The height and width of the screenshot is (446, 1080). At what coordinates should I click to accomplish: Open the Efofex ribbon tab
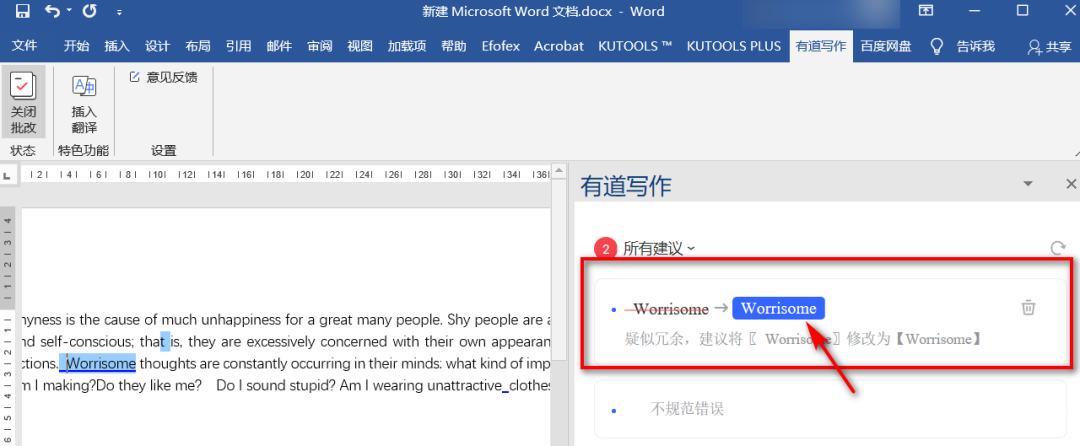[x=502, y=46]
